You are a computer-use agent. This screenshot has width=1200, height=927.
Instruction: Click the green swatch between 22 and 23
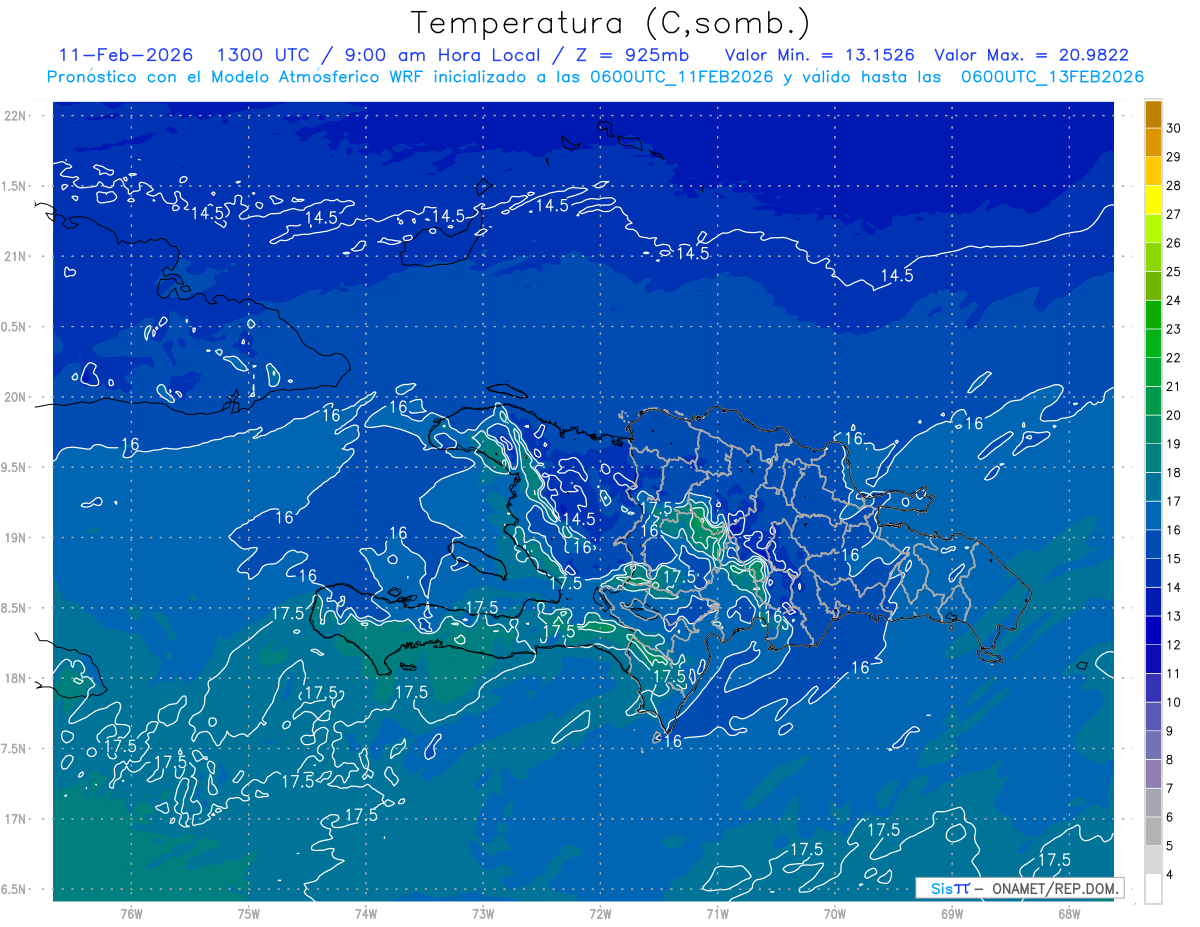[x=1153, y=343]
